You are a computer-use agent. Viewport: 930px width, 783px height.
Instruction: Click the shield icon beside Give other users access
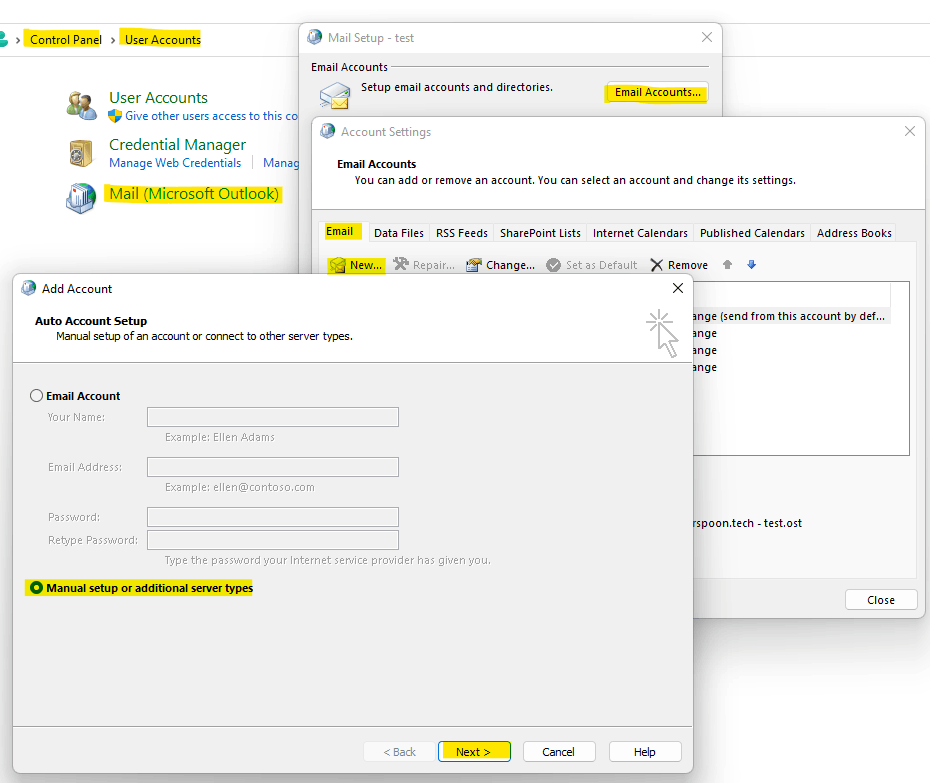pos(115,116)
